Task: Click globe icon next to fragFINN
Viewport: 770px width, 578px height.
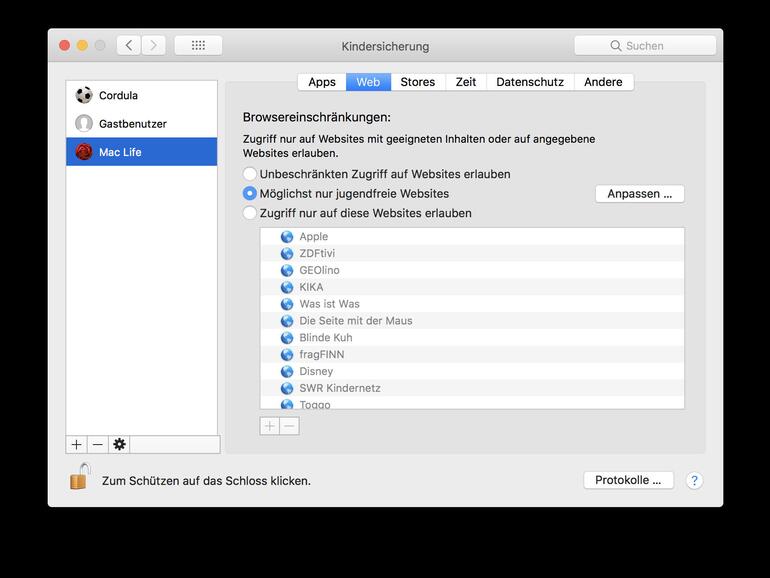Action: click(287, 355)
